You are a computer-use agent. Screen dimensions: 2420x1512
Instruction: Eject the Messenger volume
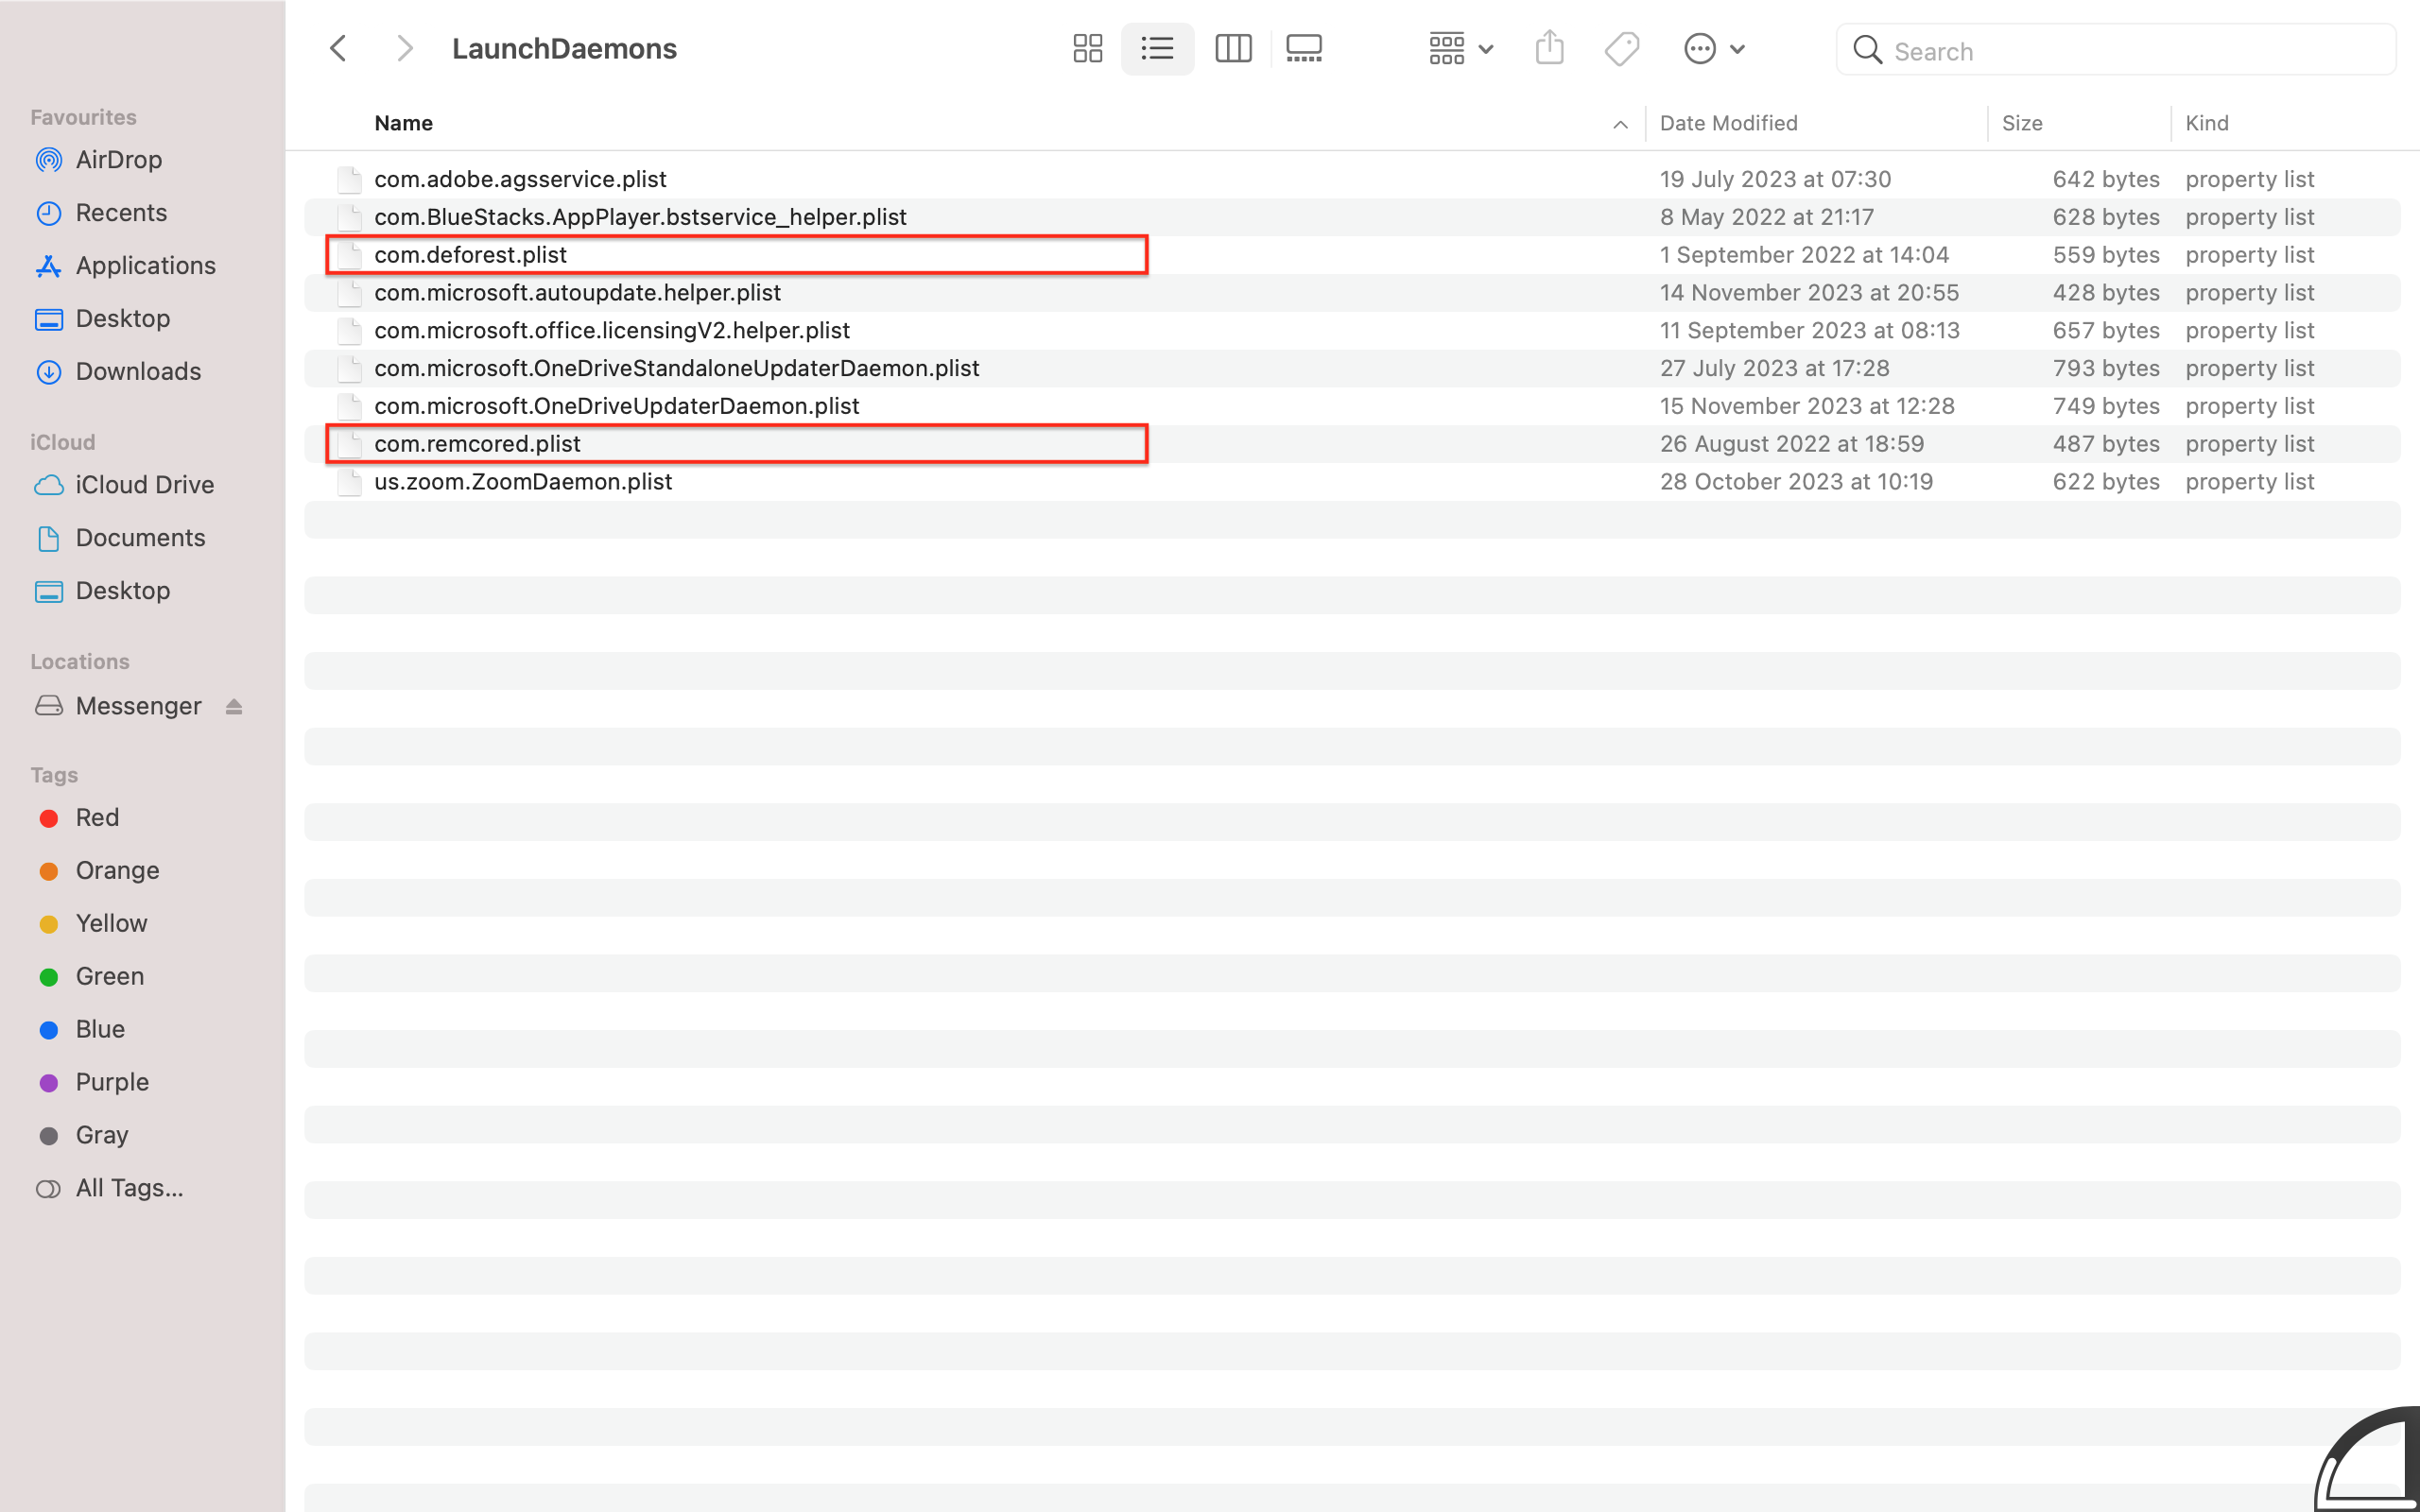[x=234, y=707]
